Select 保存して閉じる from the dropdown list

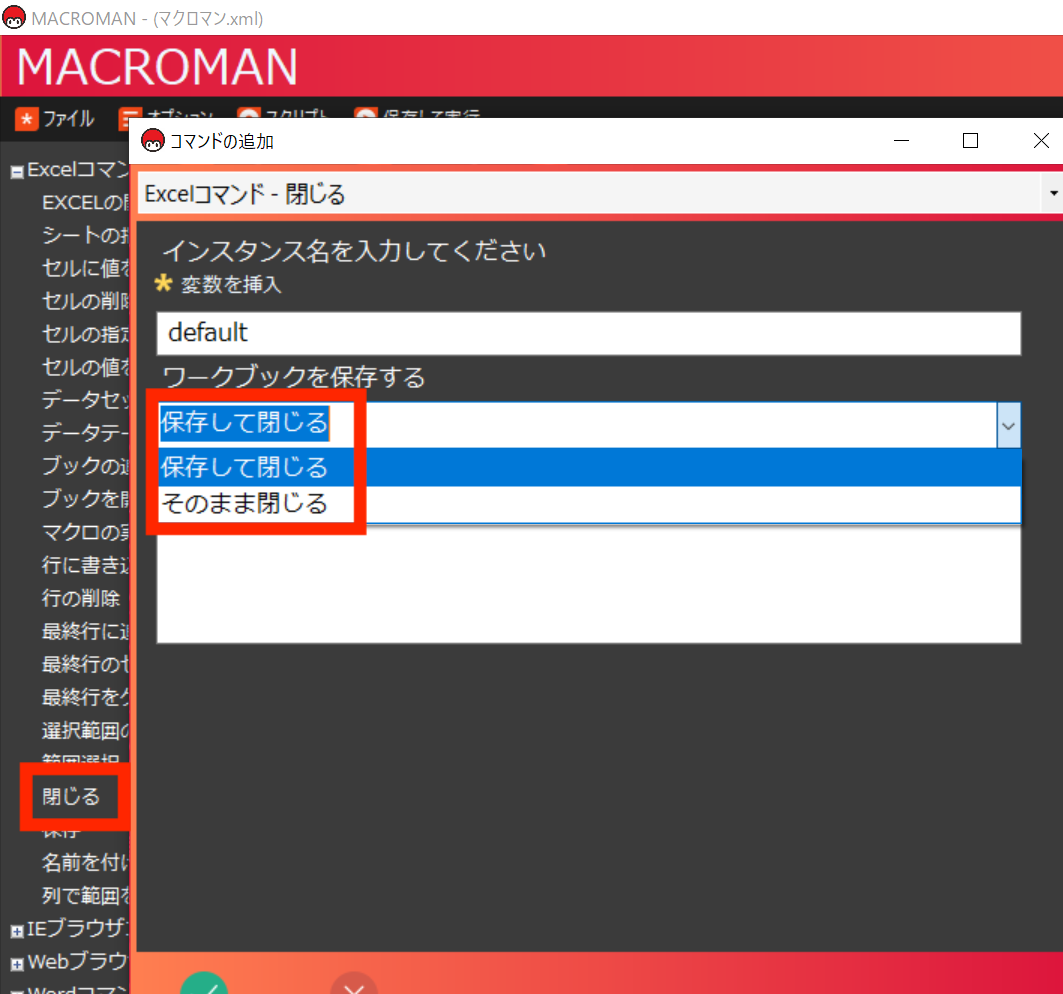click(x=589, y=467)
